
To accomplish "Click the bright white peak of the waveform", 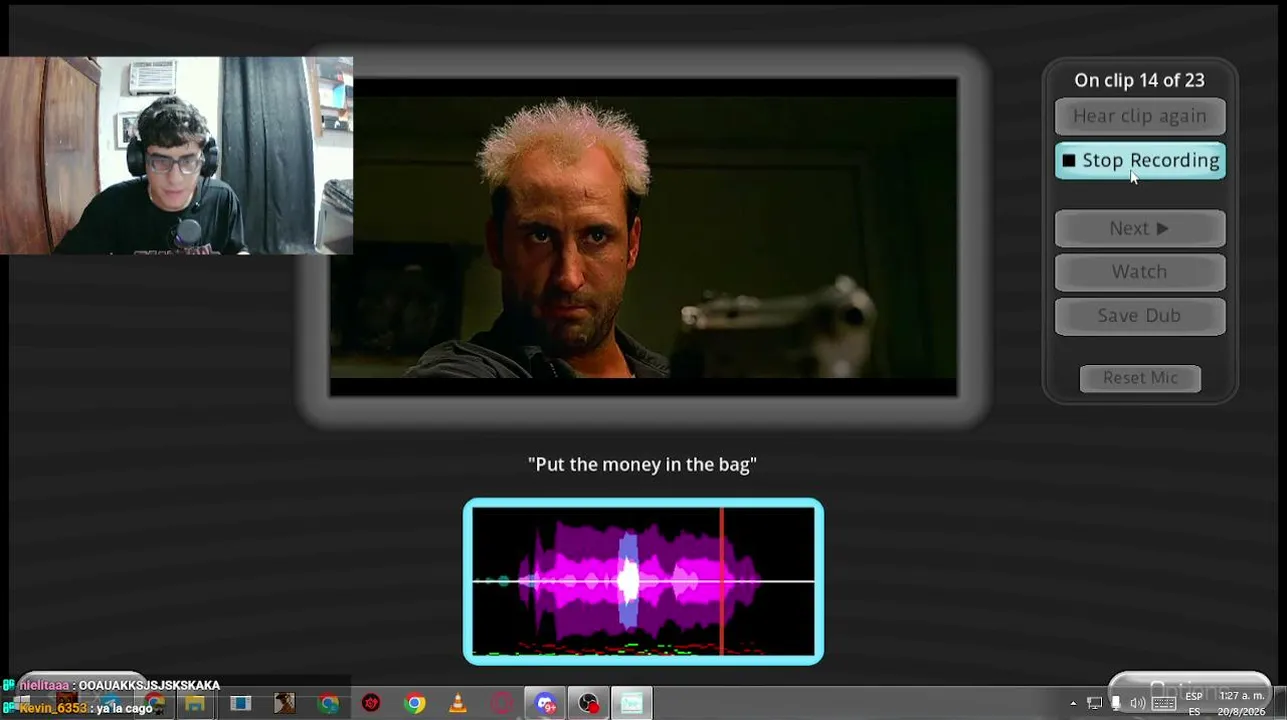I will click(629, 581).
